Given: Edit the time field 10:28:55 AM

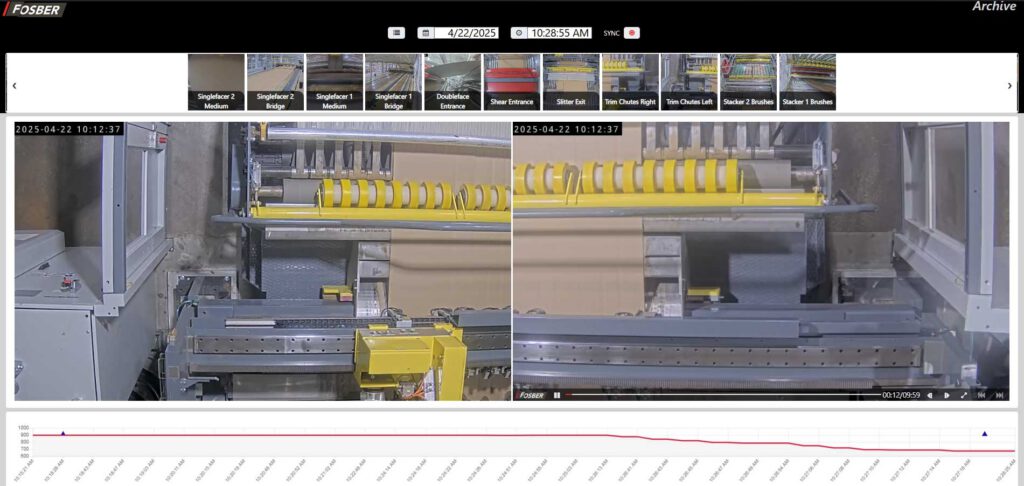Looking at the screenshot, I should 560,33.
